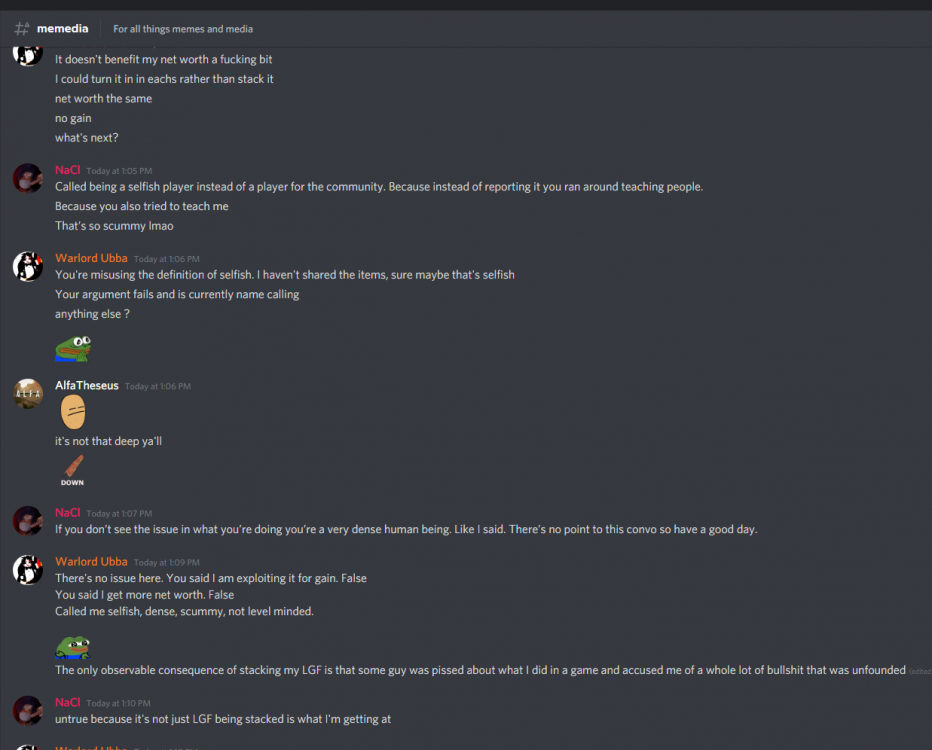The image size is (932, 750).
Task: Click the memedia channel name in header
Action: click(62, 29)
